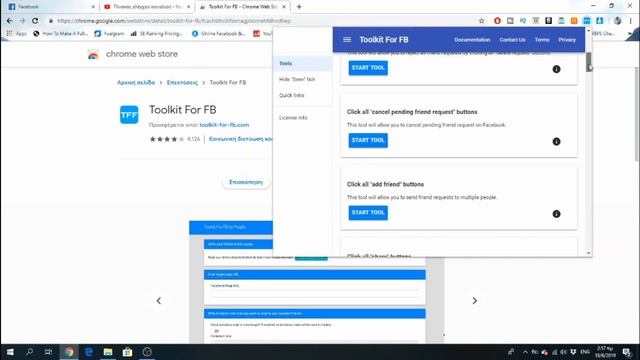
Task: Click the Chrome taskbar icon
Action: pos(69,352)
